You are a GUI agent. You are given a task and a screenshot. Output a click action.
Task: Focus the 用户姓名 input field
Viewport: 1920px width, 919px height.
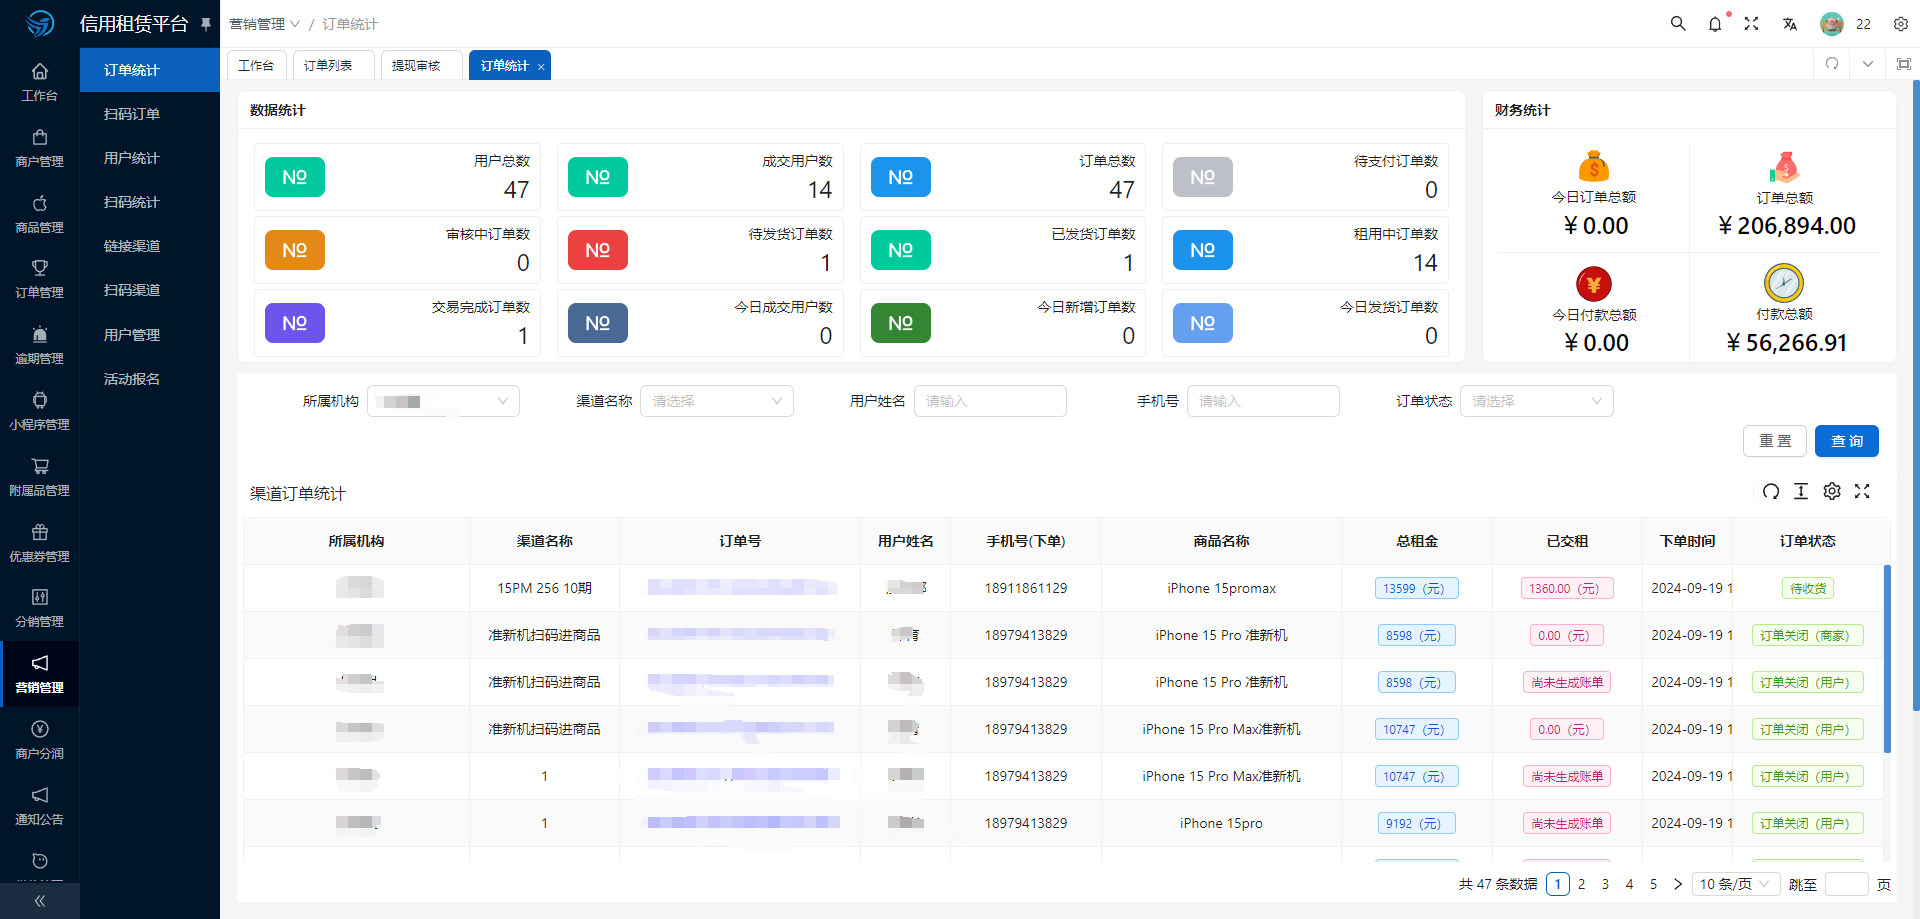pos(990,401)
